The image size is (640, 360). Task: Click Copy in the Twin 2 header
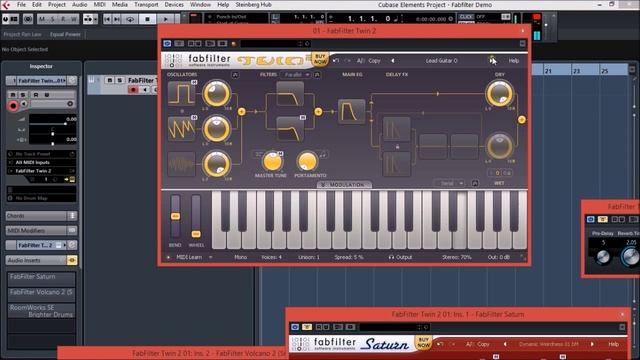tap(374, 60)
